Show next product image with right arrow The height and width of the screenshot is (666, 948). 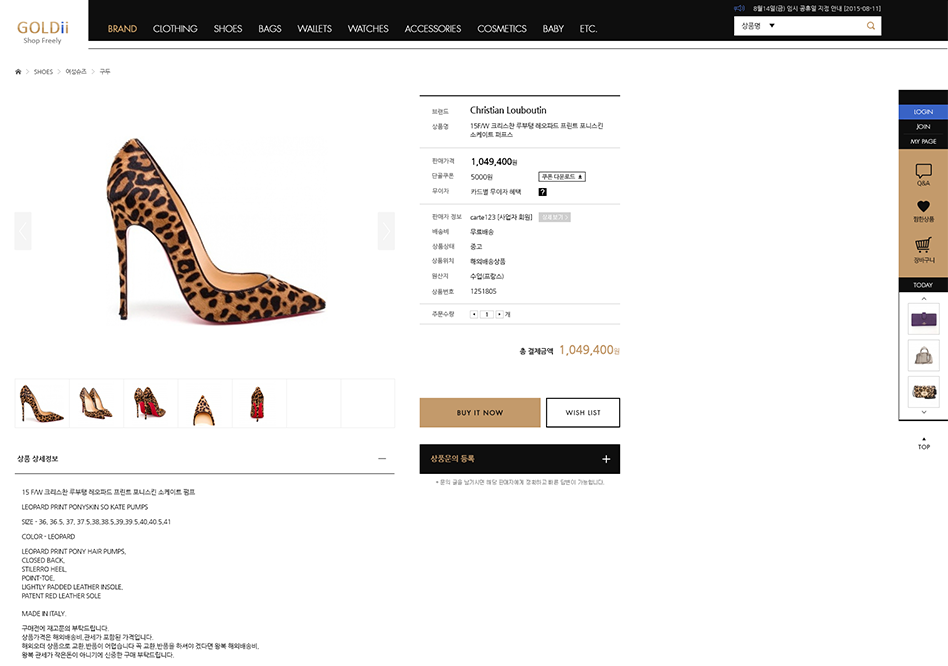point(386,231)
